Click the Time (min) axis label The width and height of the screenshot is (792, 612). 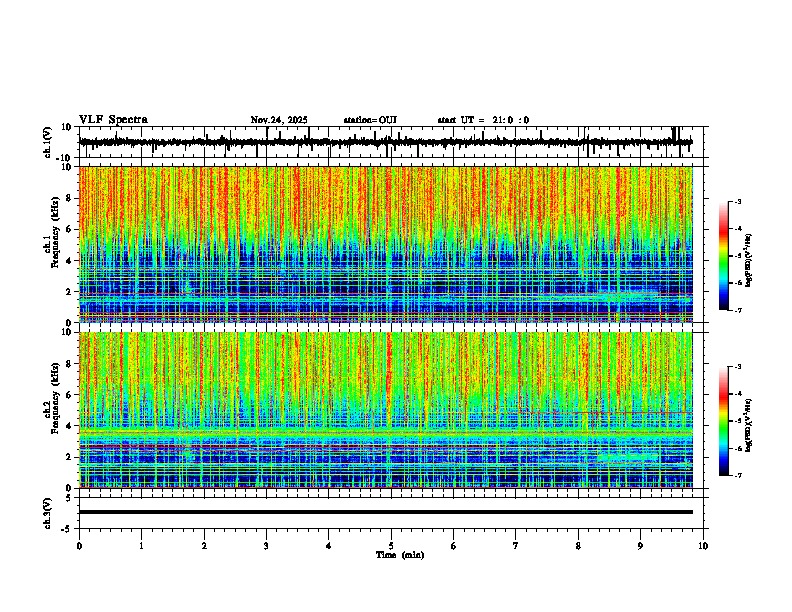(400, 555)
